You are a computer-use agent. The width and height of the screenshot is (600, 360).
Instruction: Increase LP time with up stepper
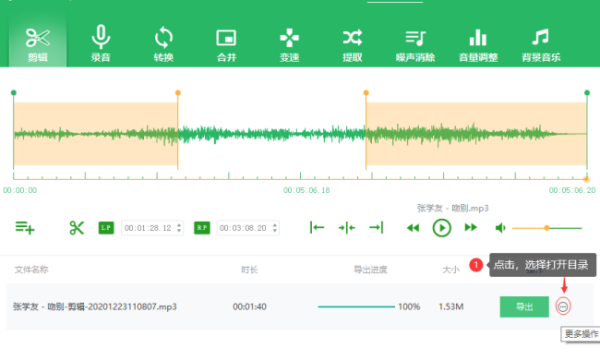179,225
